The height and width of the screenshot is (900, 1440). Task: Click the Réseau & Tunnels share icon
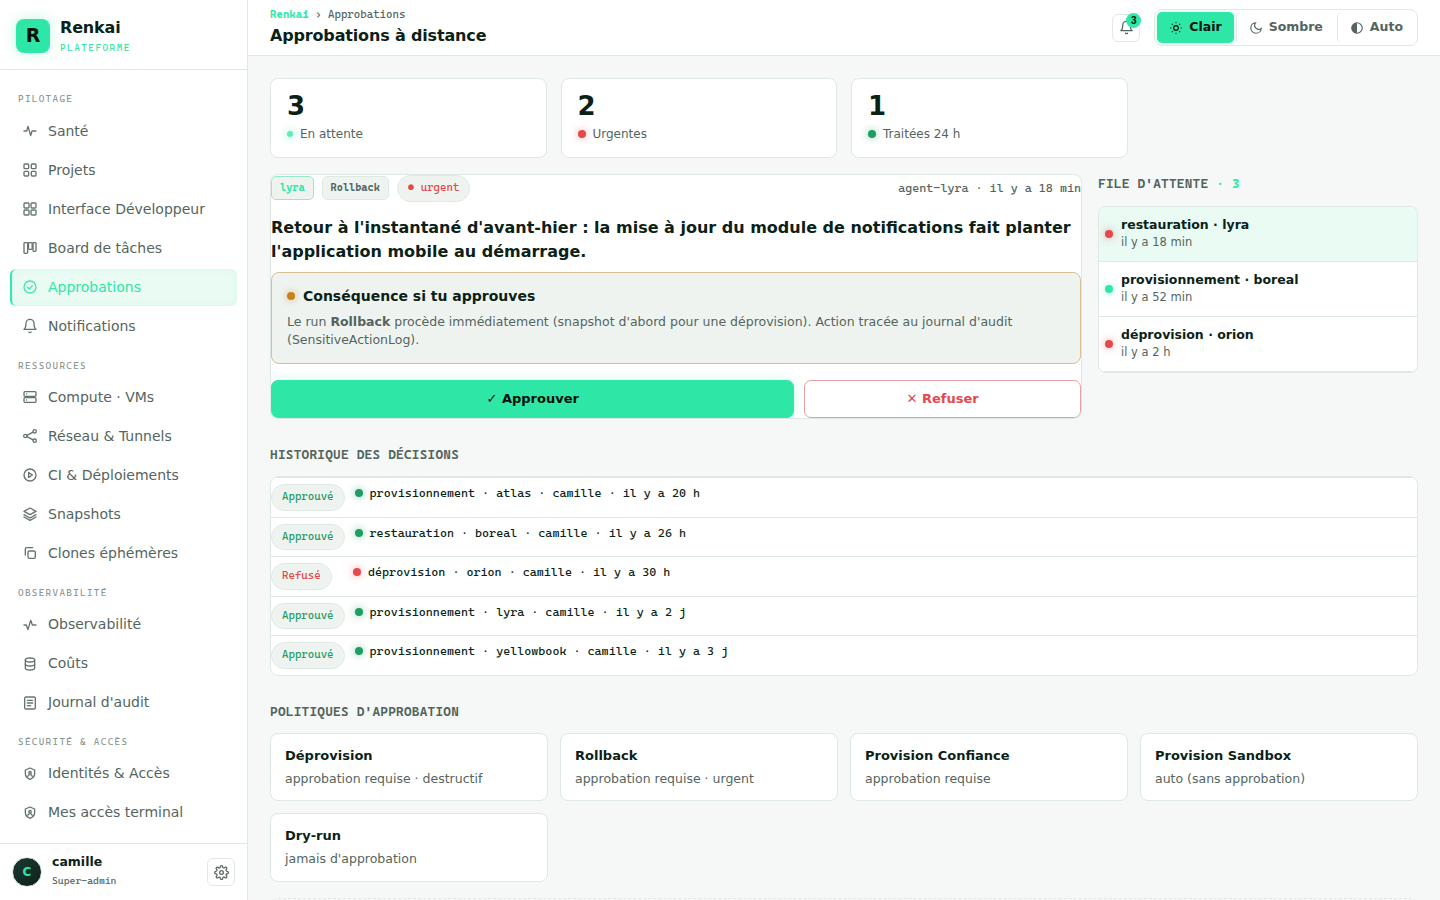30,436
